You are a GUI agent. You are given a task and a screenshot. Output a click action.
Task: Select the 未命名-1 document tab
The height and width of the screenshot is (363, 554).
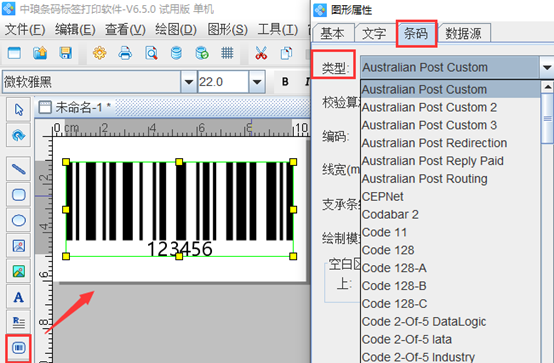75,107
